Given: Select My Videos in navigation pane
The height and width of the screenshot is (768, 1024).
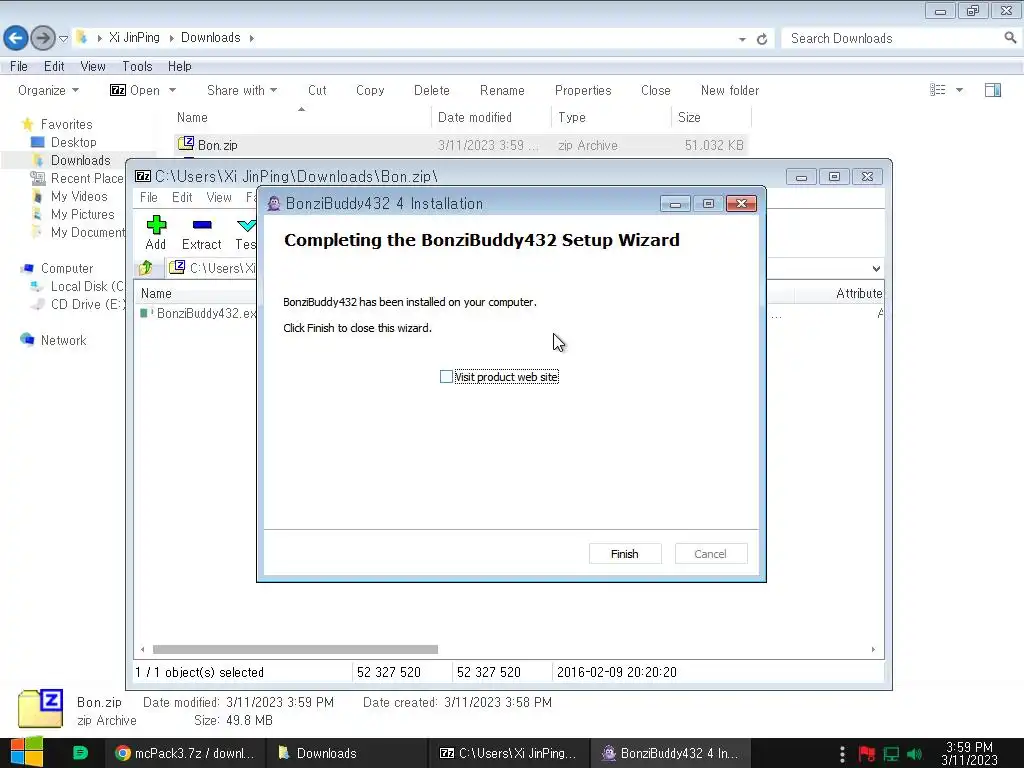Looking at the screenshot, I should coord(79,197).
